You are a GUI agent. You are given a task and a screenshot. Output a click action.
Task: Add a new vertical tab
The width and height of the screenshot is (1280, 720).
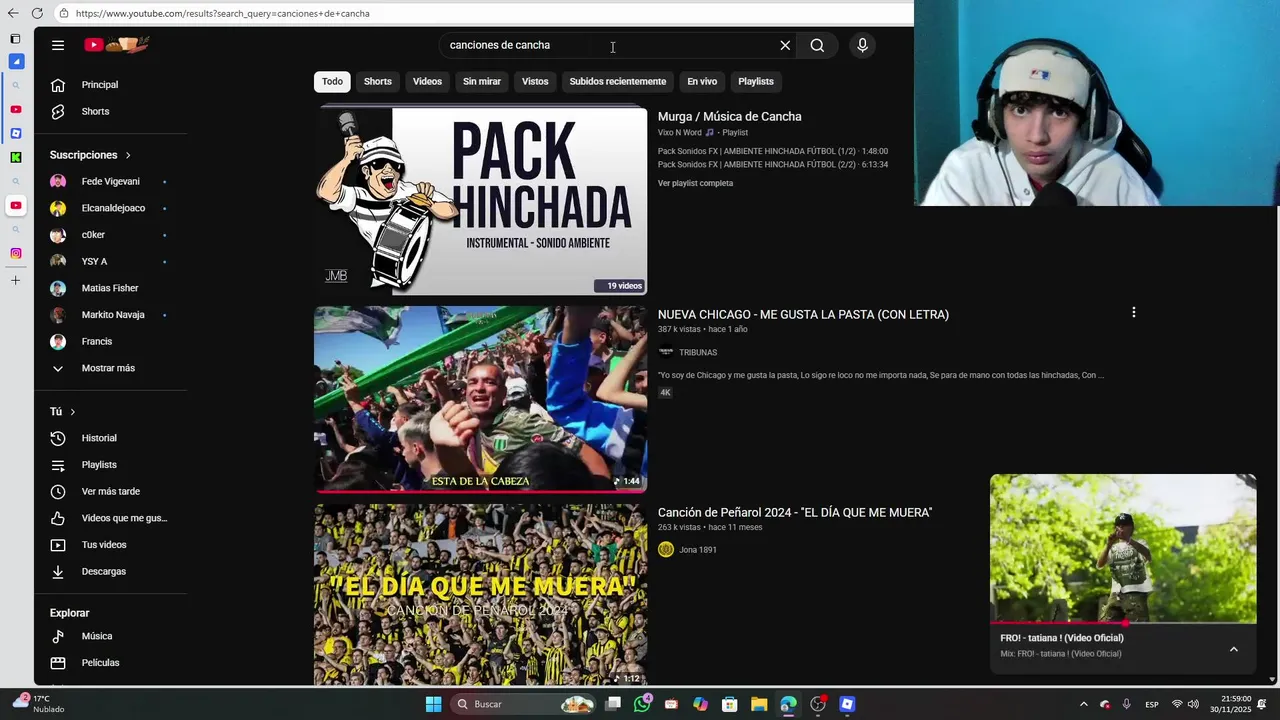[x=16, y=280]
